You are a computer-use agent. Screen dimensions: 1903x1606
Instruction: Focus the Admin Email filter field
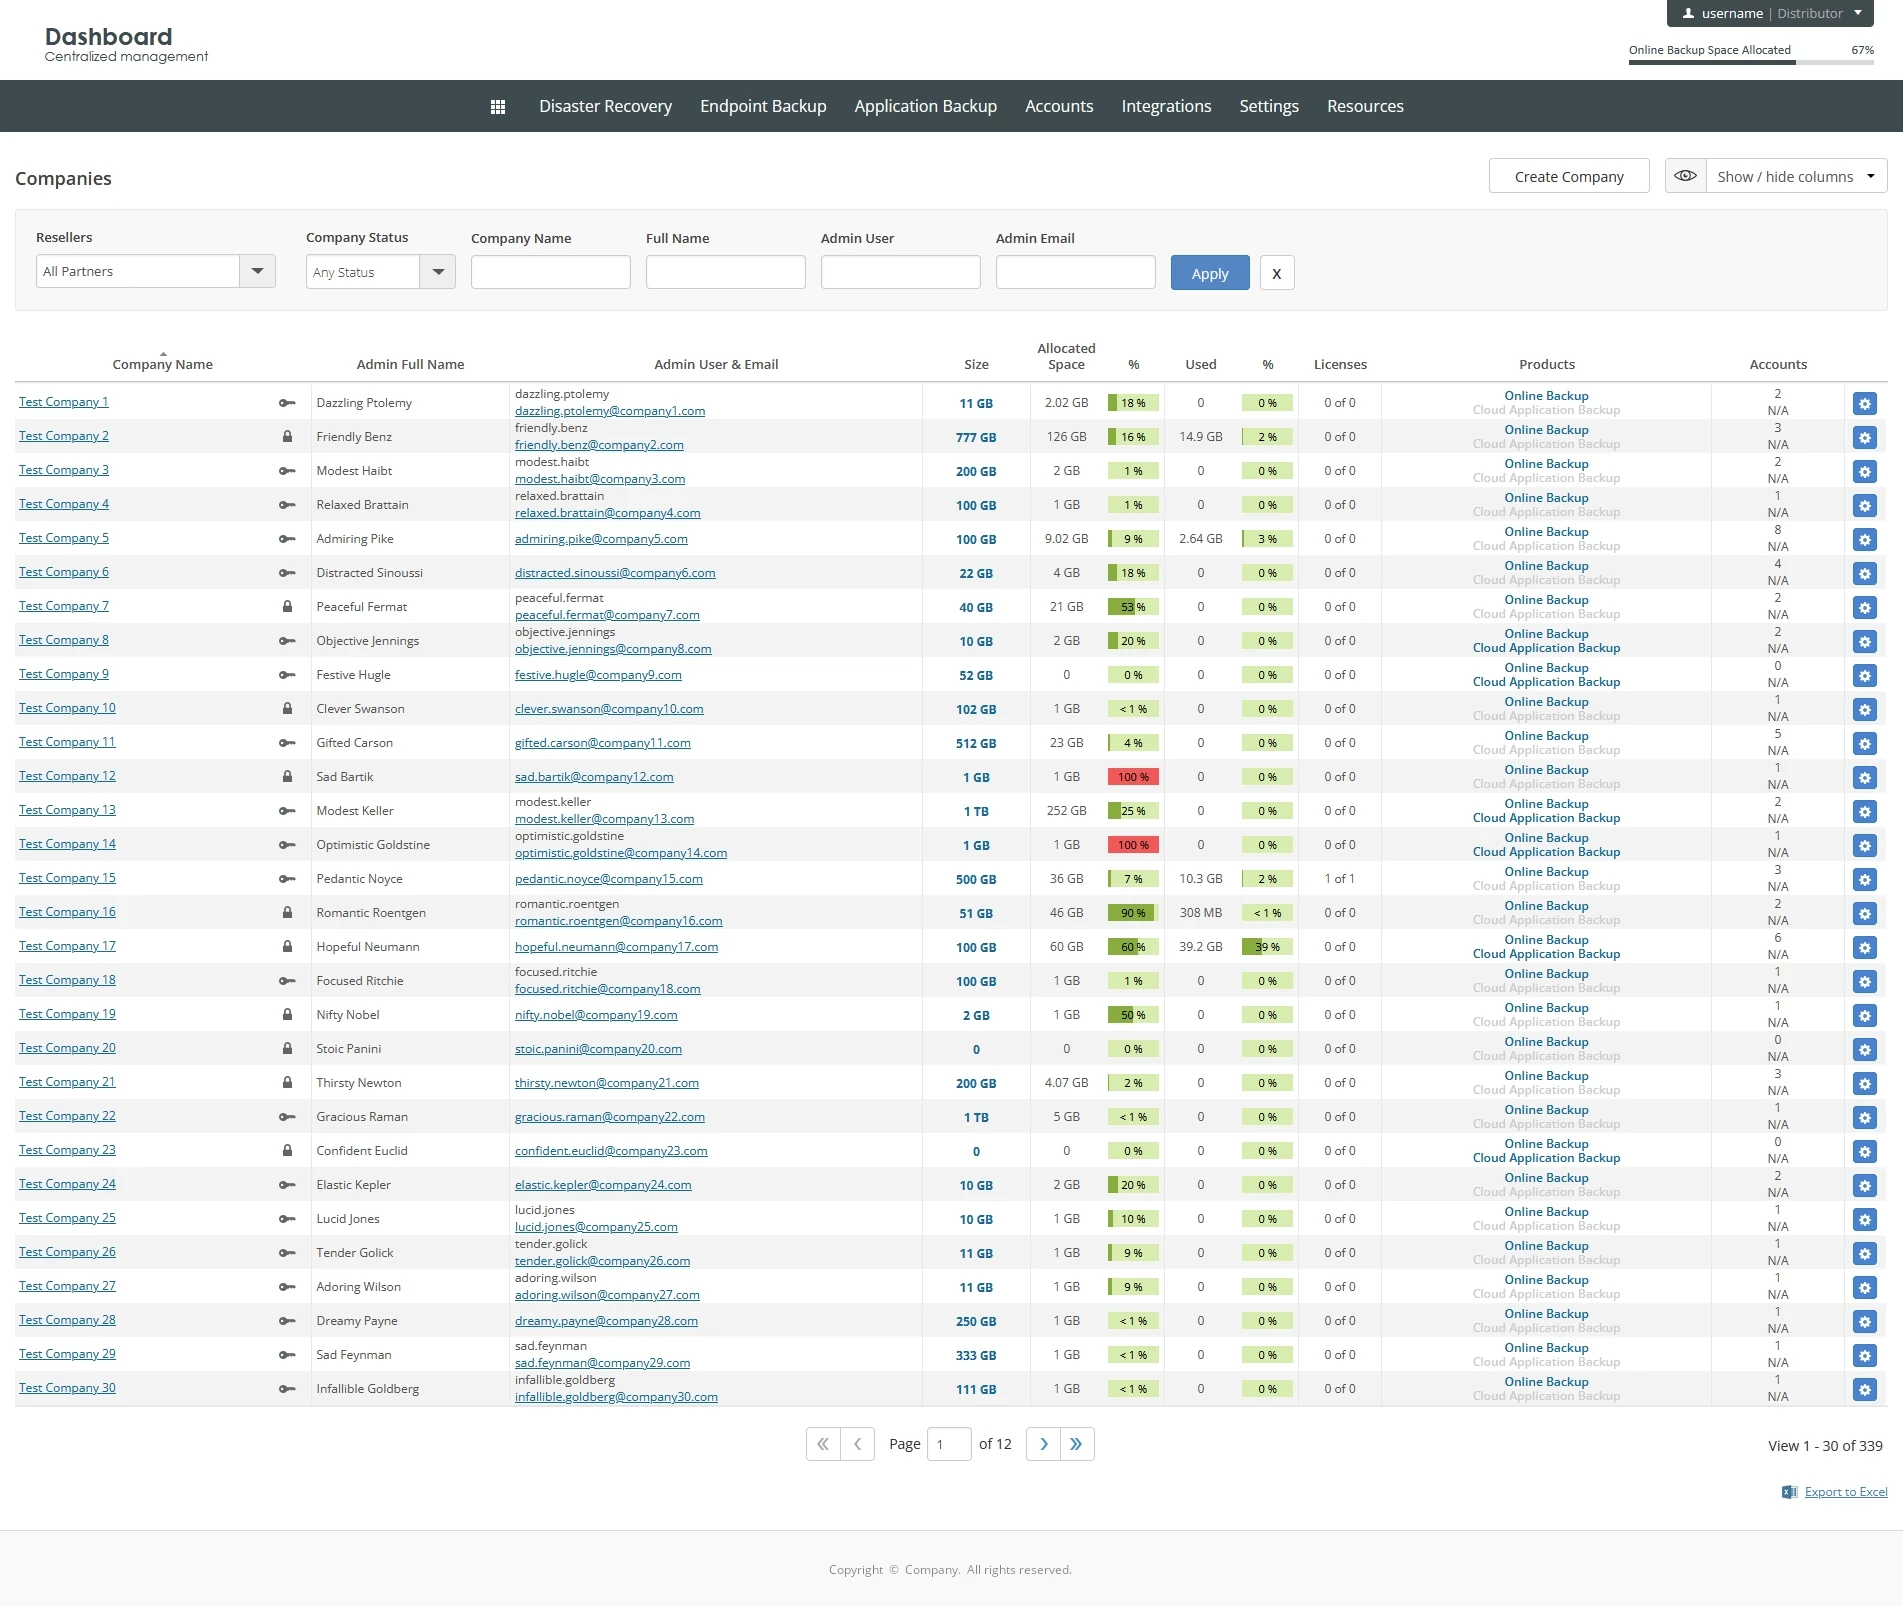[x=1075, y=272]
